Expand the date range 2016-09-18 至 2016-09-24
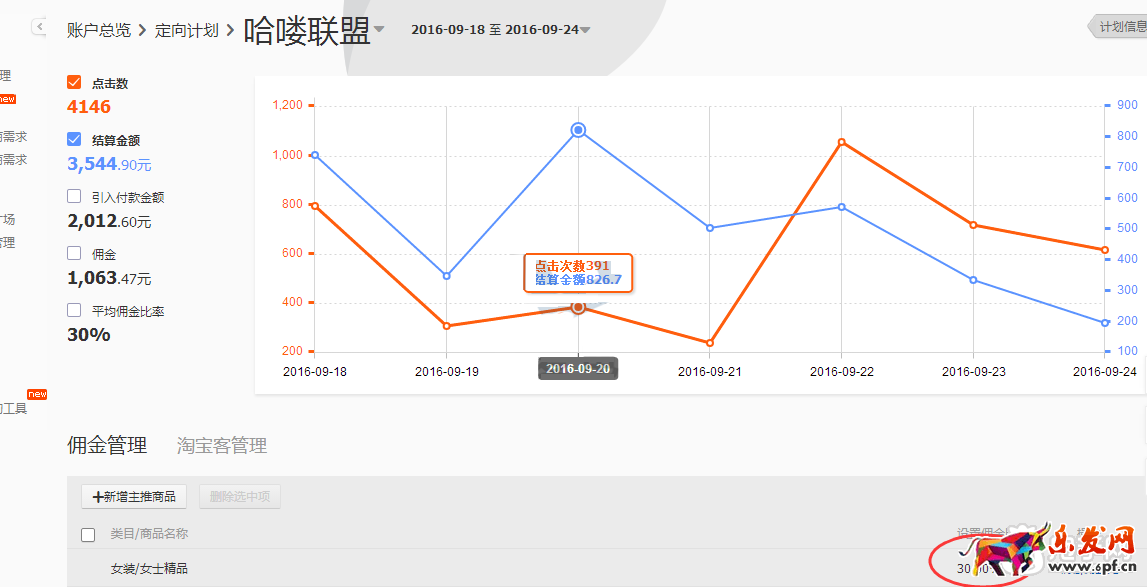This screenshot has height=587, width=1147. coord(585,30)
